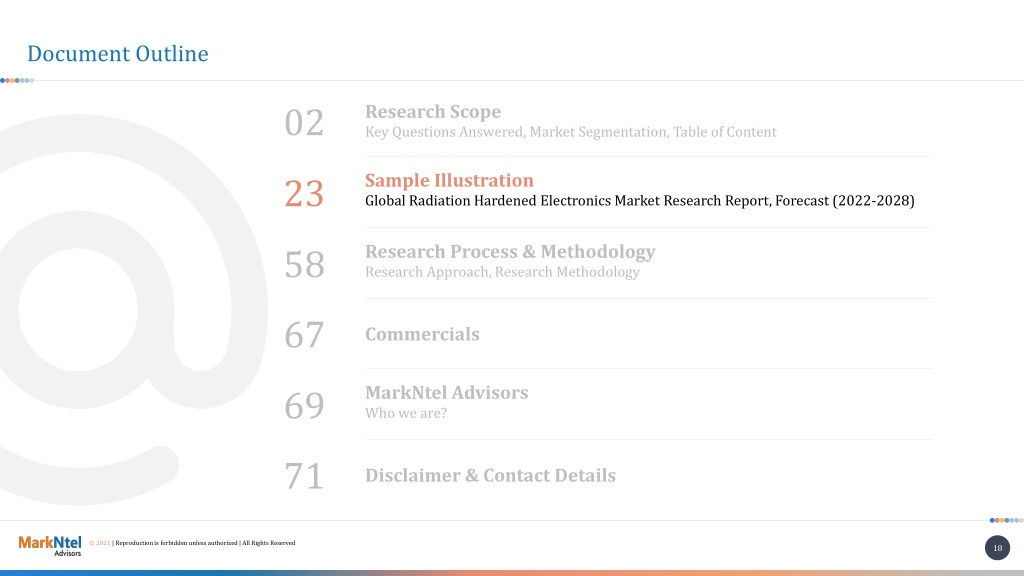Click the 'Who we are?' subtitle
Screen dimensions: 1024x576
(406, 413)
